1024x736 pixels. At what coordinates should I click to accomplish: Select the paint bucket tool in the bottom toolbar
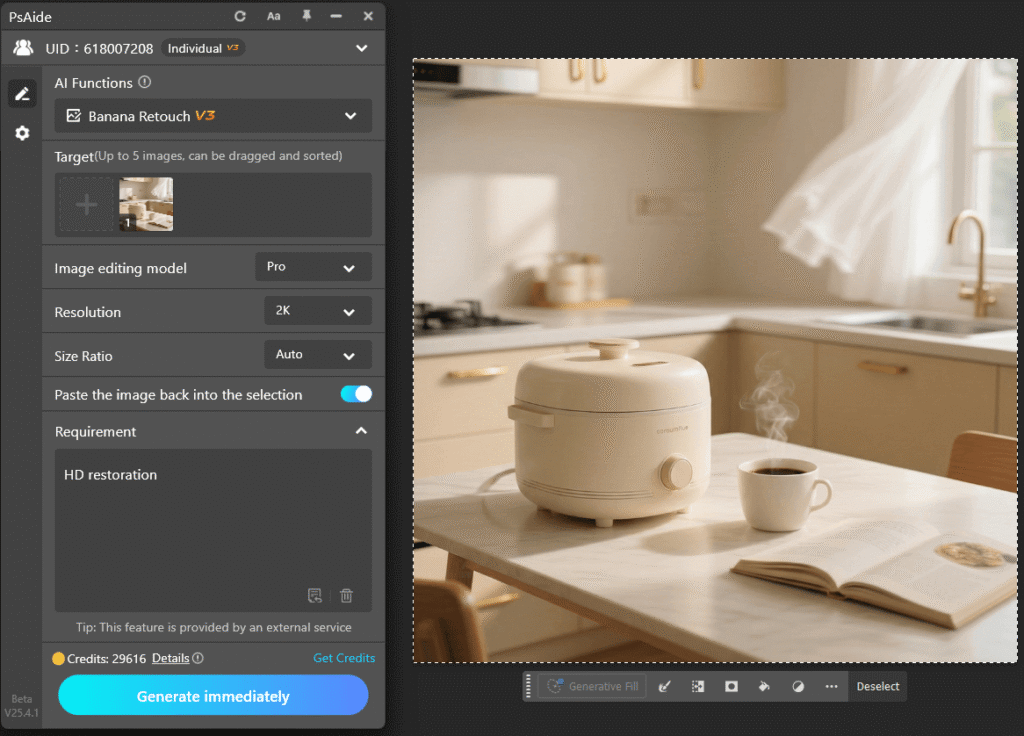pos(764,686)
